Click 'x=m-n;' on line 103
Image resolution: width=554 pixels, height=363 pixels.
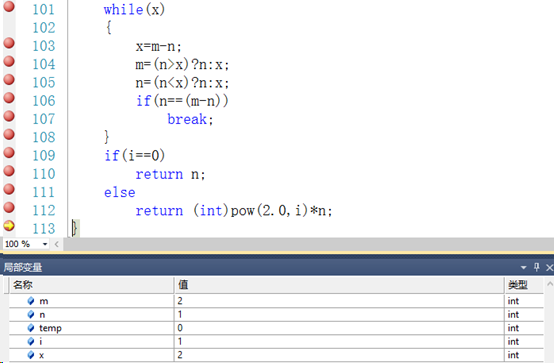pyautogui.click(x=158, y=46)
